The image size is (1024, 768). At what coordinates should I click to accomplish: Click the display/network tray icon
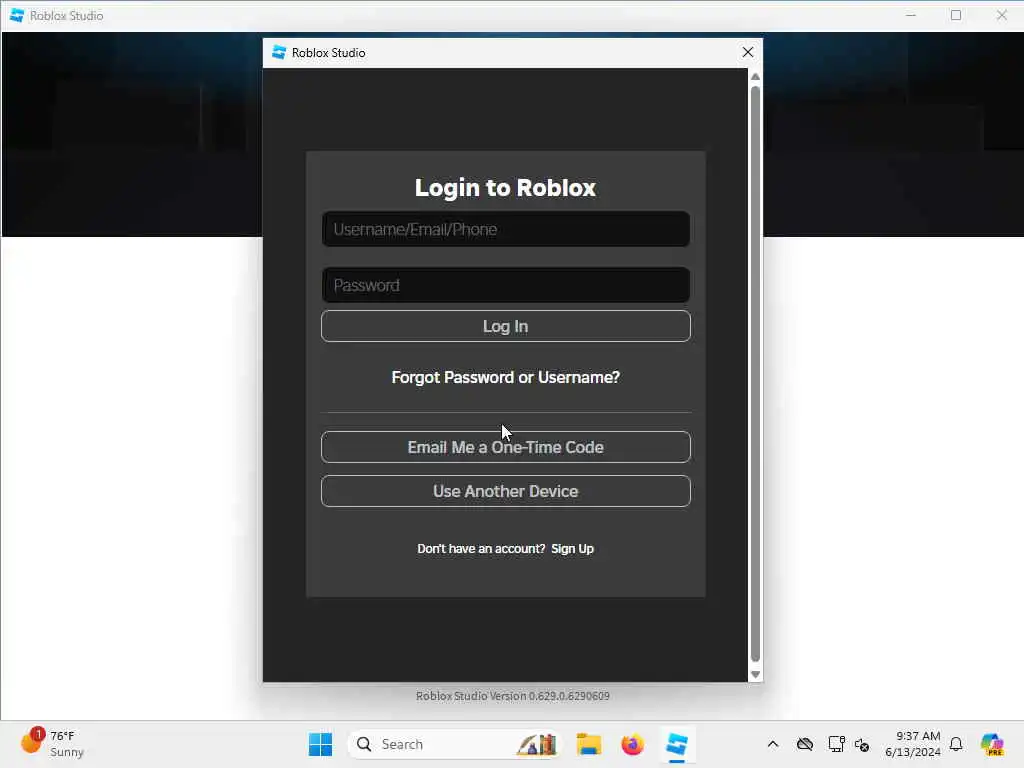(x=836, y=744)
